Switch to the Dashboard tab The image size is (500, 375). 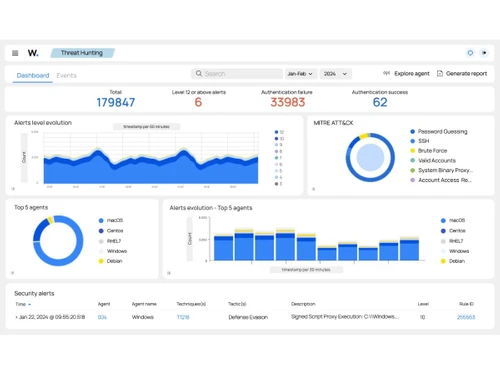click(33, 75)
